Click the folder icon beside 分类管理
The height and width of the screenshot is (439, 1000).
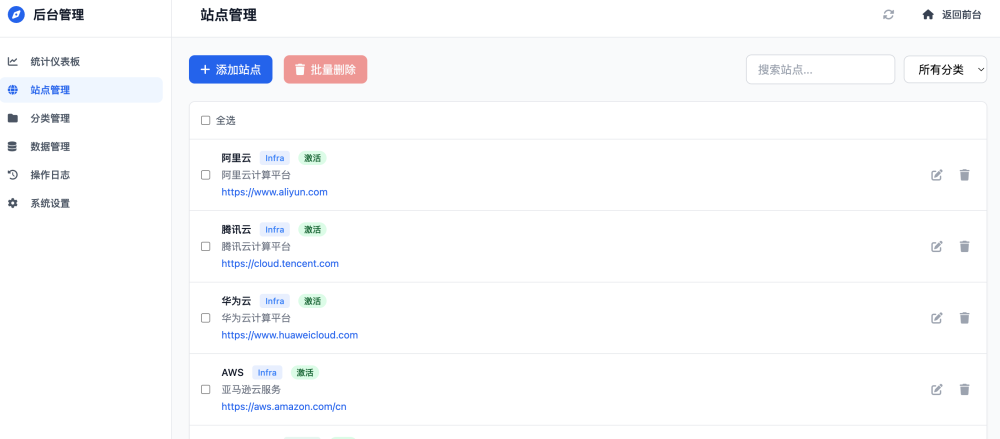pyautogui.click(x=13, y=118)
